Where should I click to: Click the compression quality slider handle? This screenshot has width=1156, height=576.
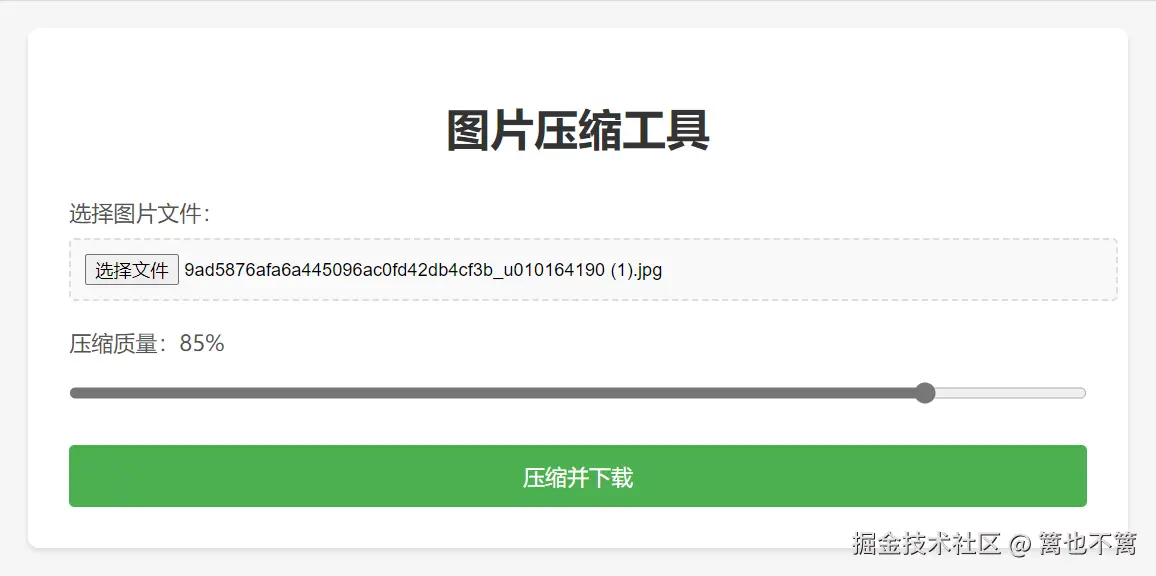(x=925, y=393)
